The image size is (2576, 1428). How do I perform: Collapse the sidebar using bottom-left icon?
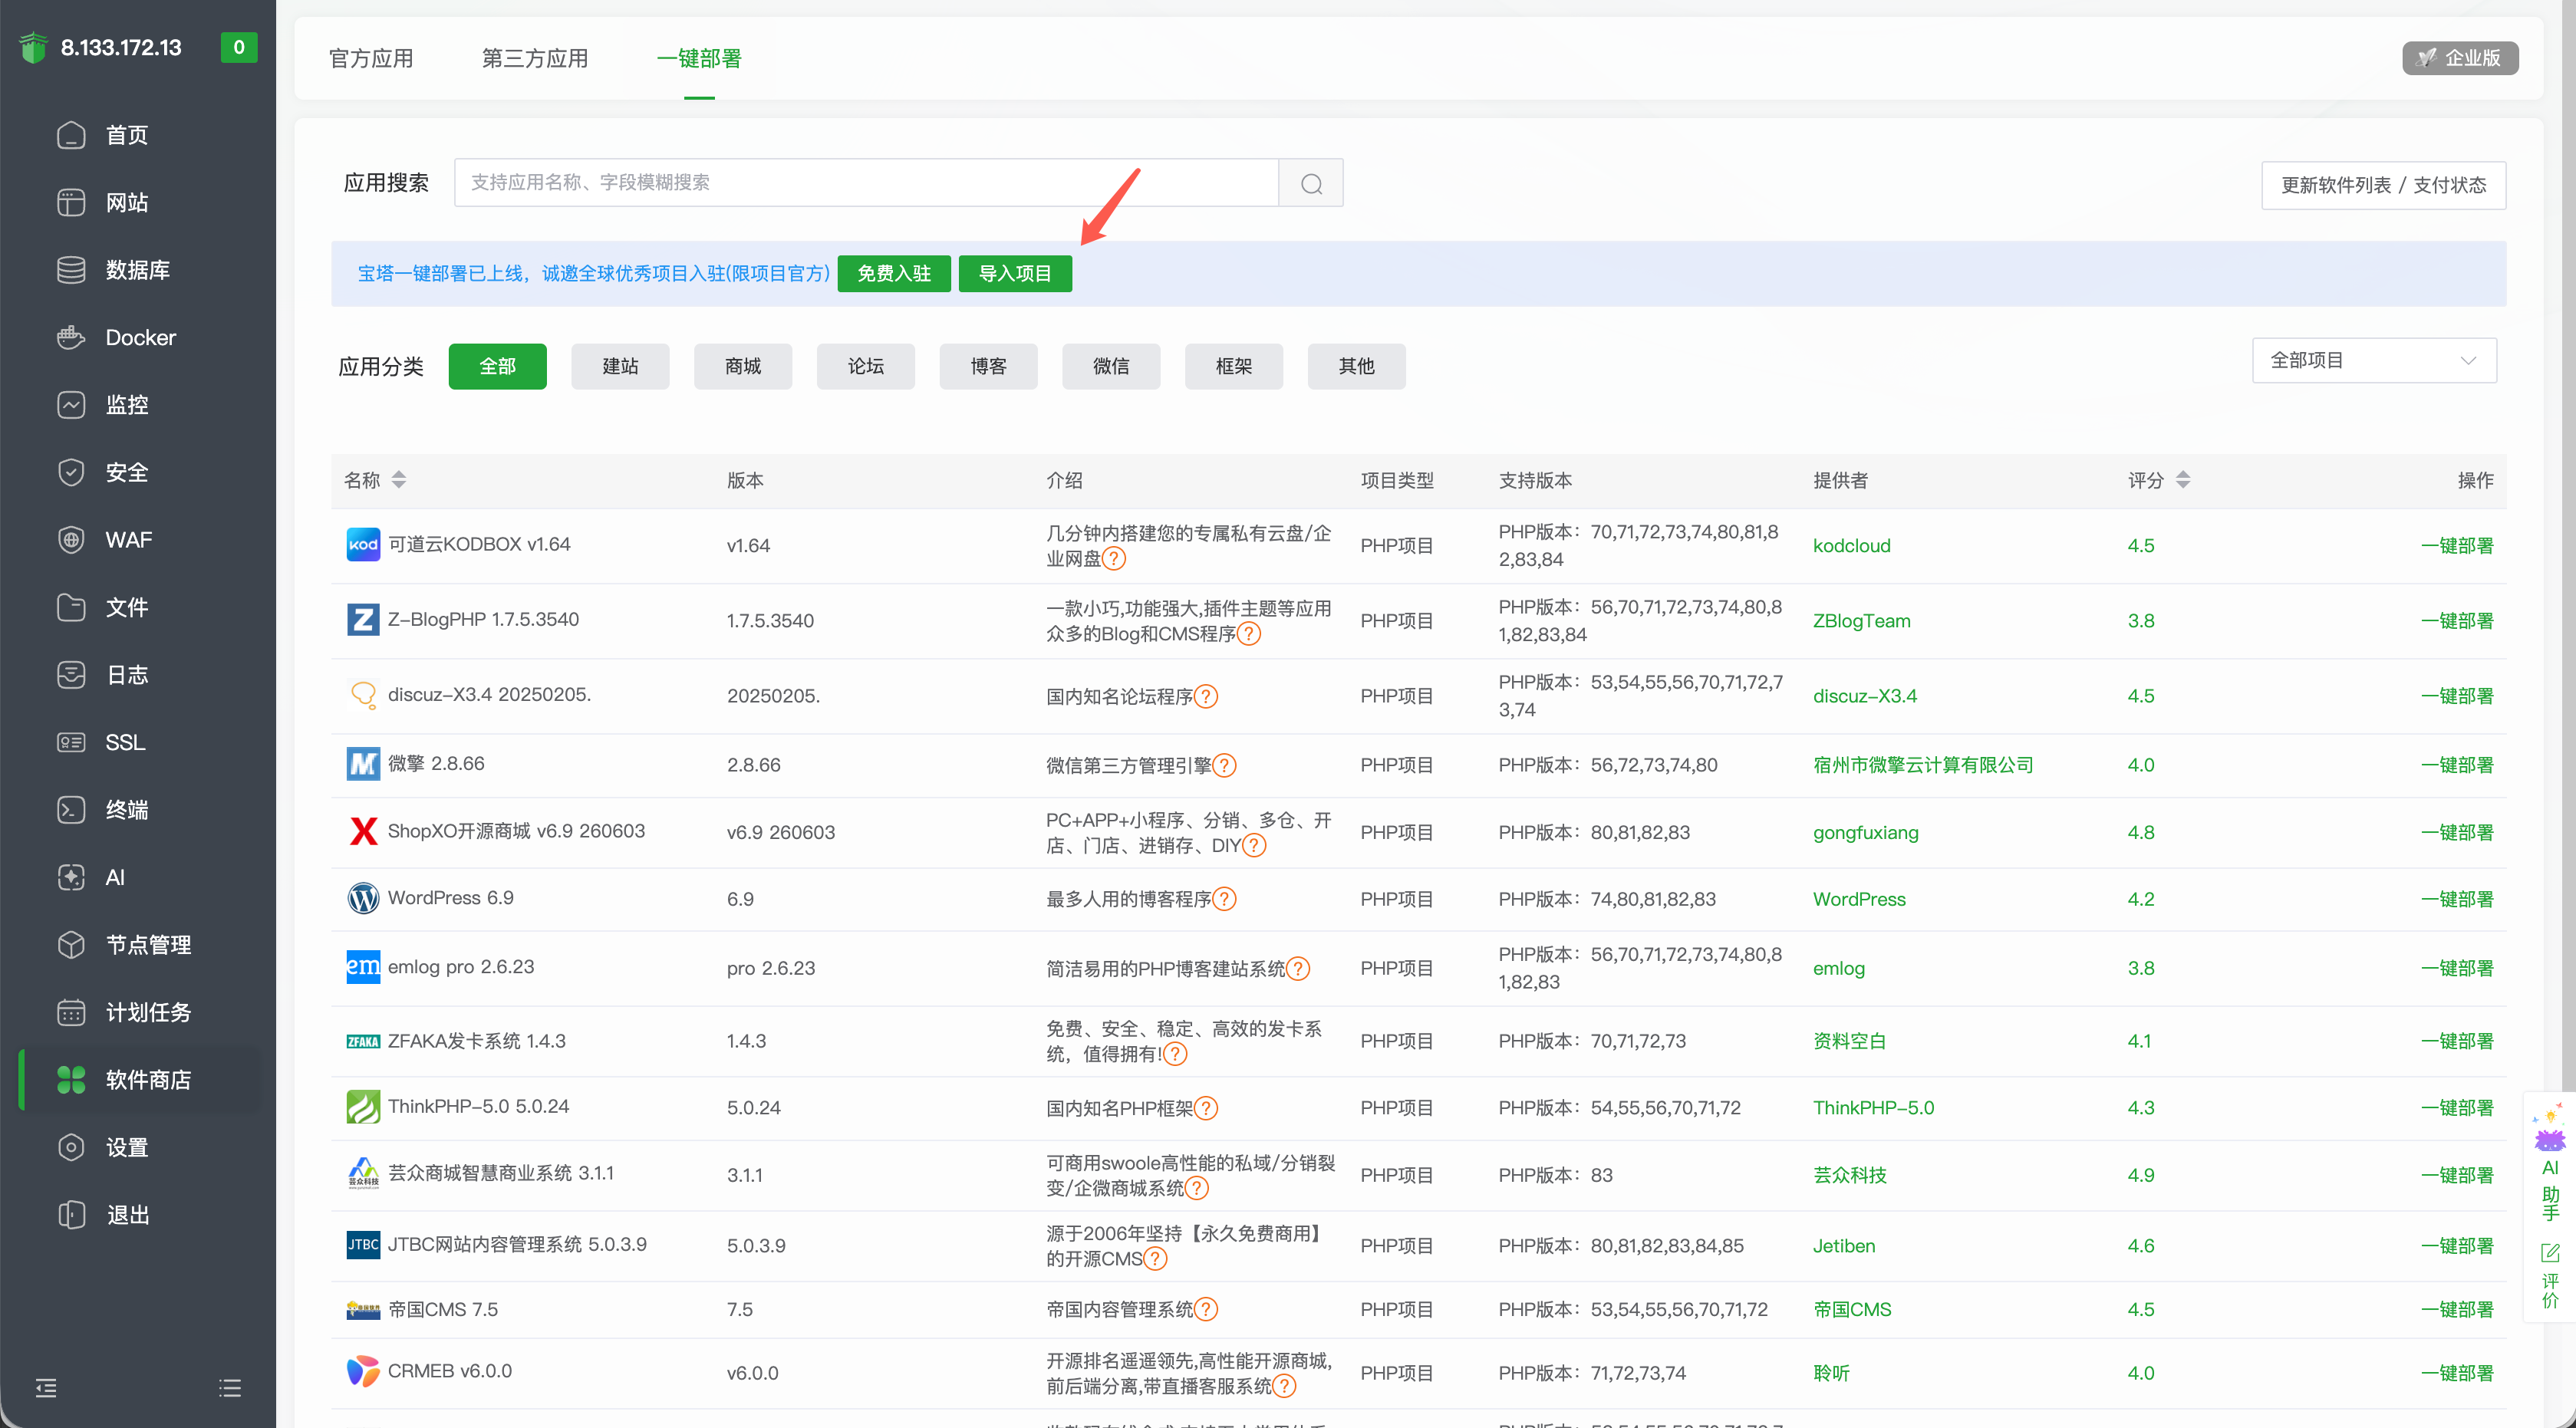[46, 1388]
